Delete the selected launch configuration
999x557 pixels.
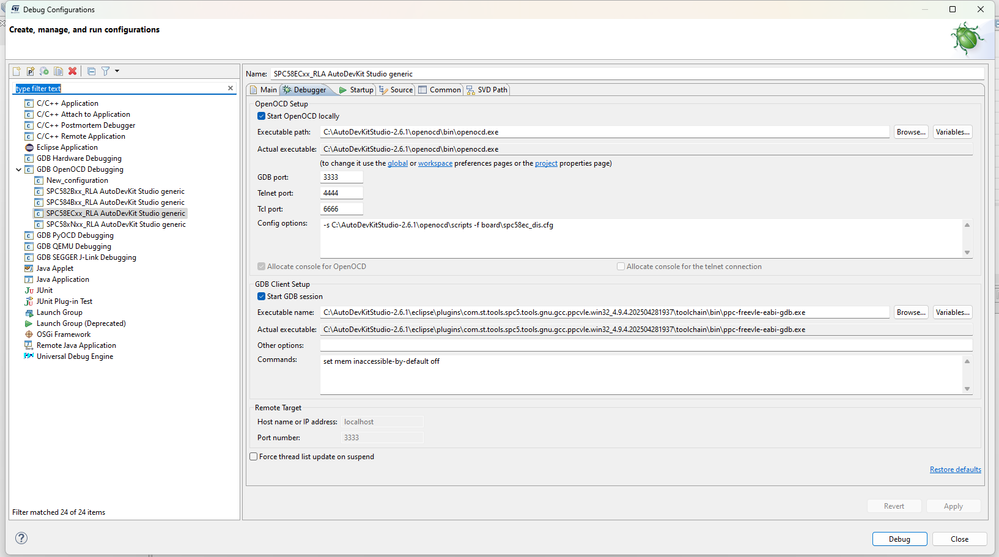pyautogui.click(x=73, y=71)
